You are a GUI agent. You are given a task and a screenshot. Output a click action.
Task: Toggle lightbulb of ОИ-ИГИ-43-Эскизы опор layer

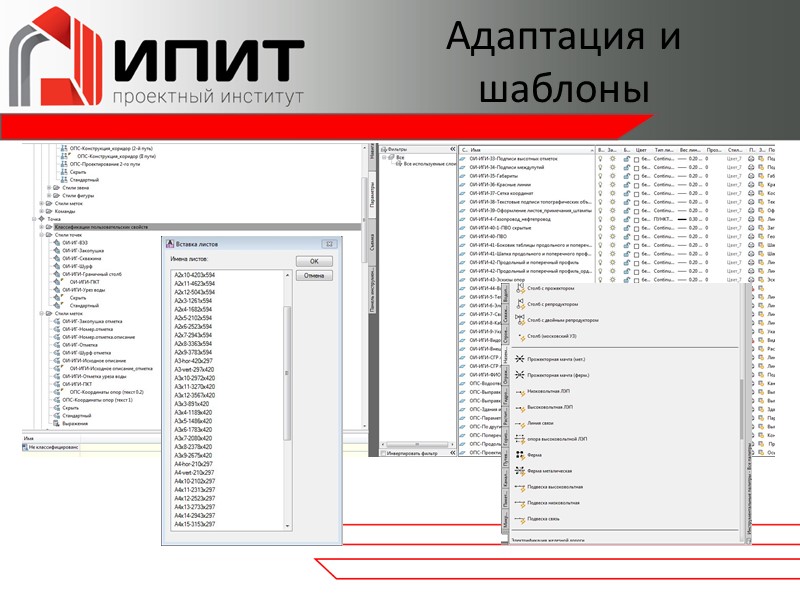point(601,280)
